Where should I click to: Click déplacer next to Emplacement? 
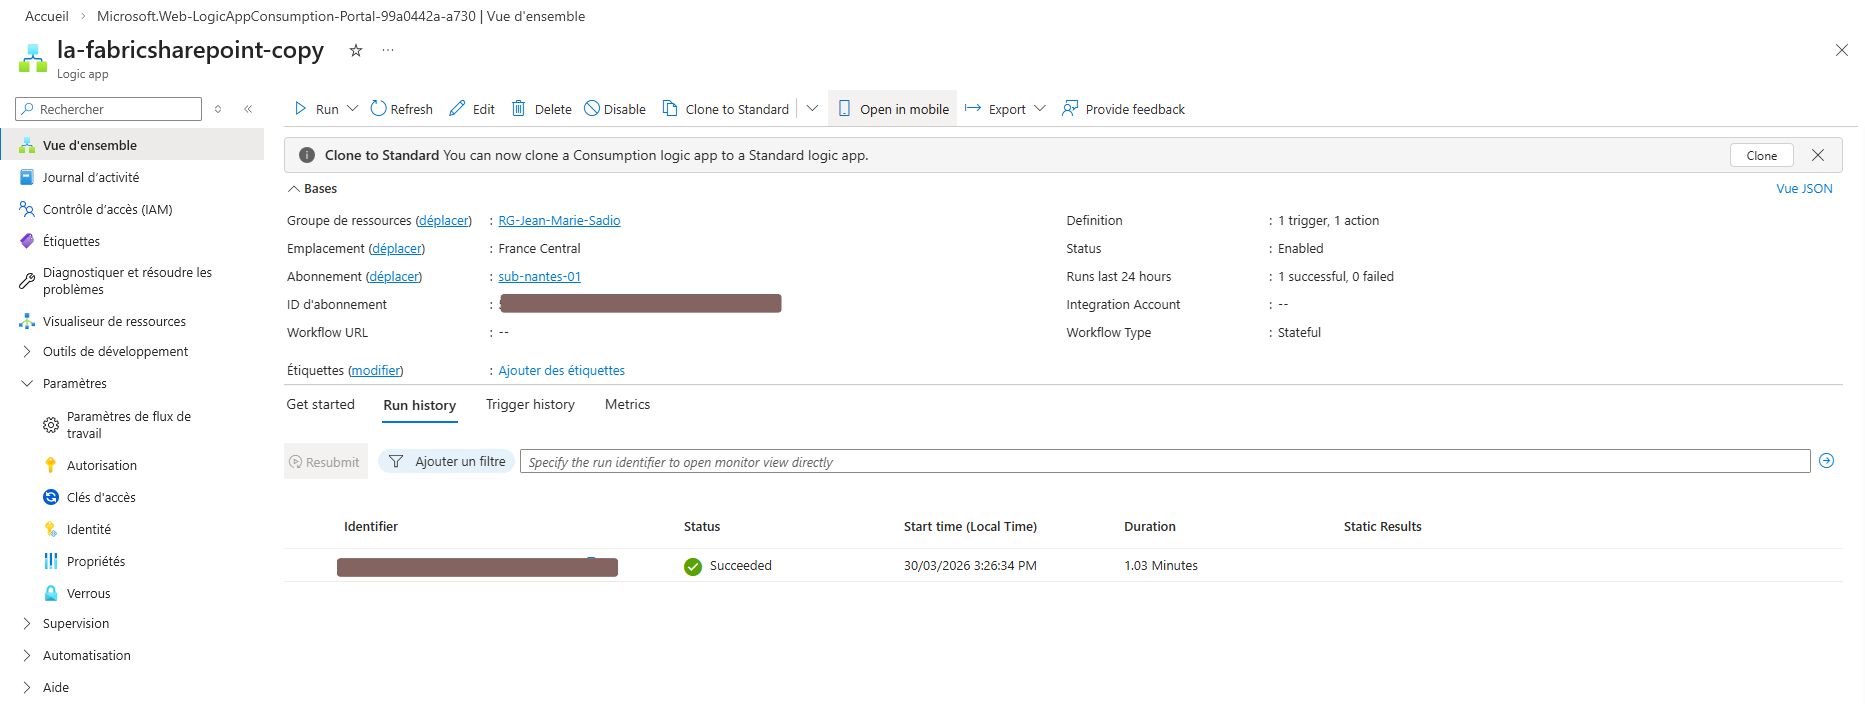(x=397, y=248)
